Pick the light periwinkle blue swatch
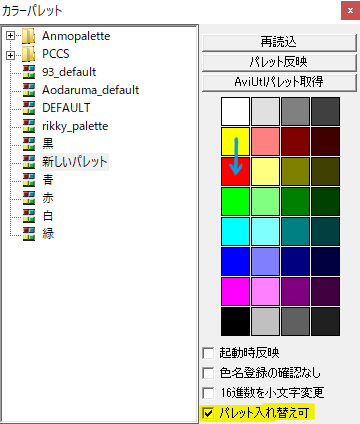 (x=265, y=261)
